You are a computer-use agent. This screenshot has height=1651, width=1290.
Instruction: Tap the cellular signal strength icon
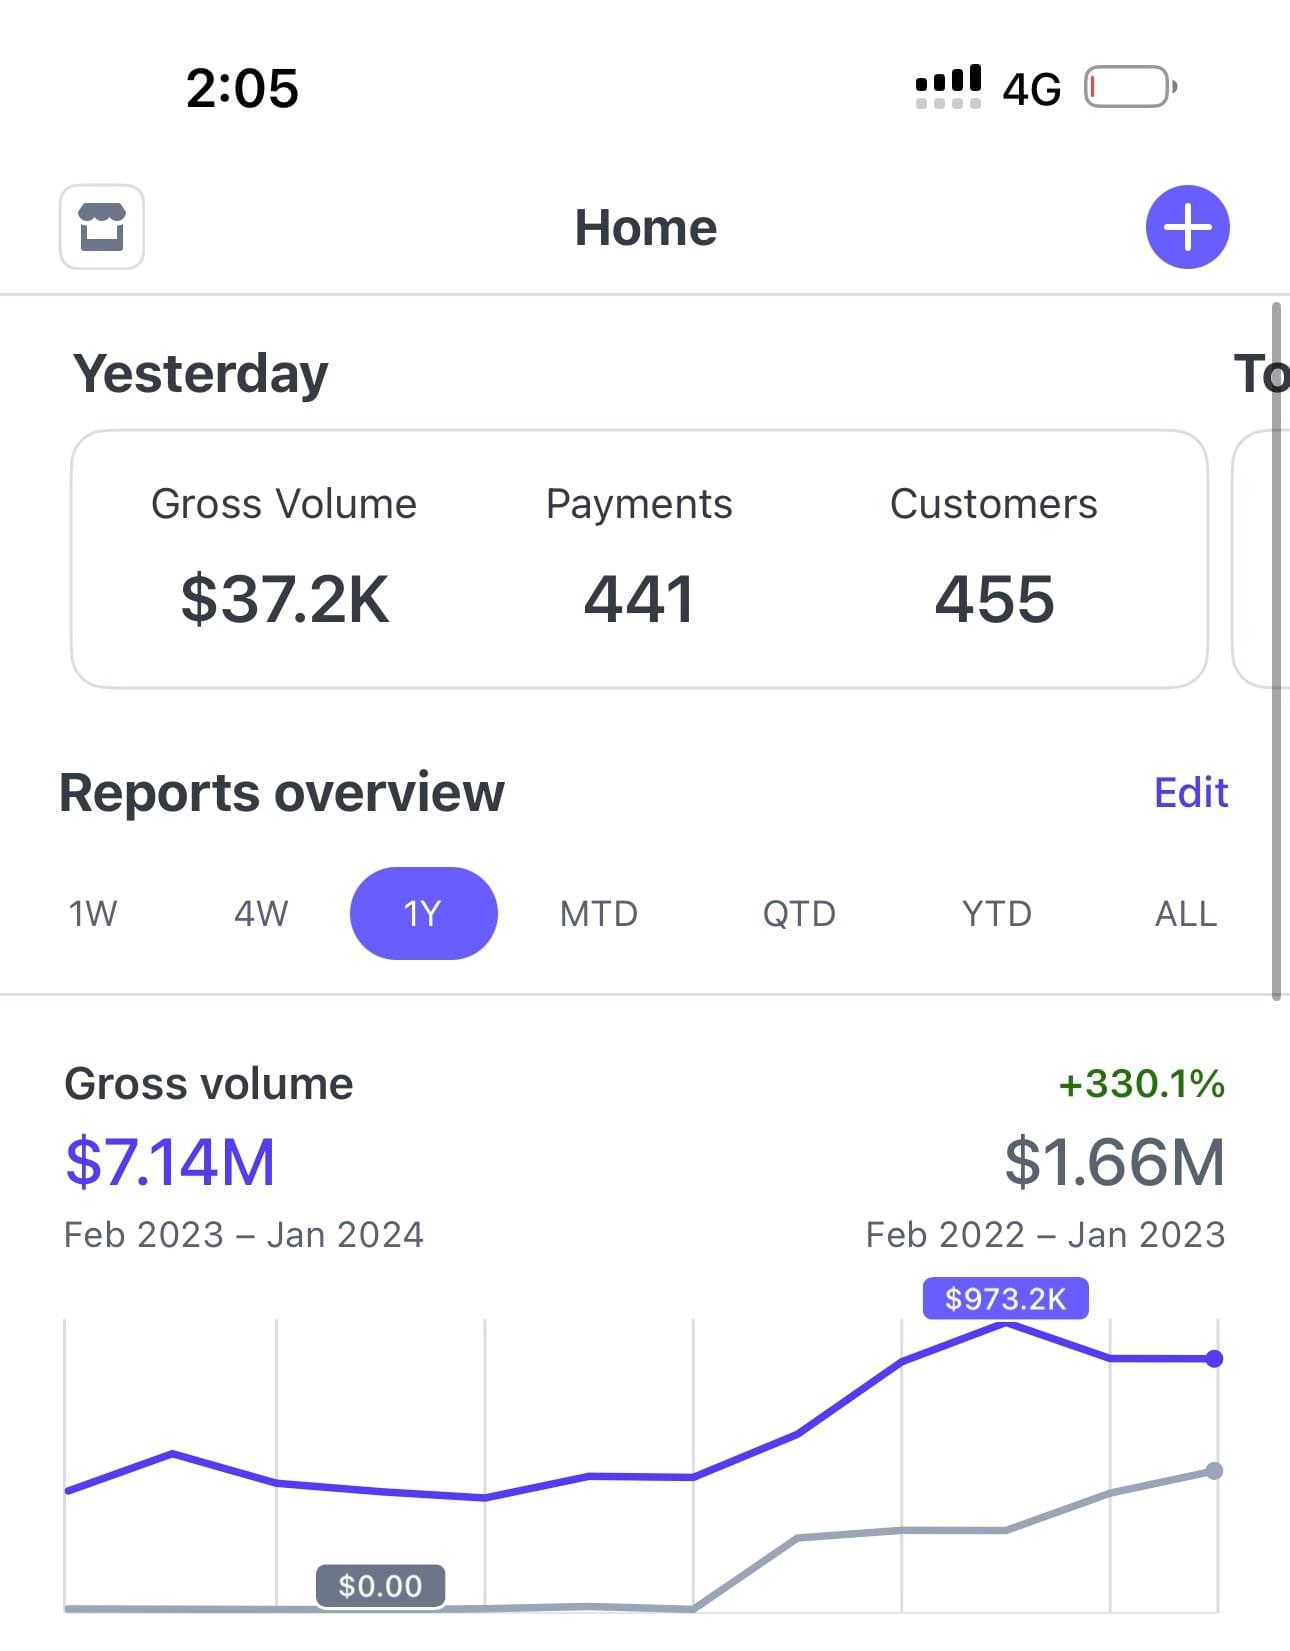tap(948, 87)
